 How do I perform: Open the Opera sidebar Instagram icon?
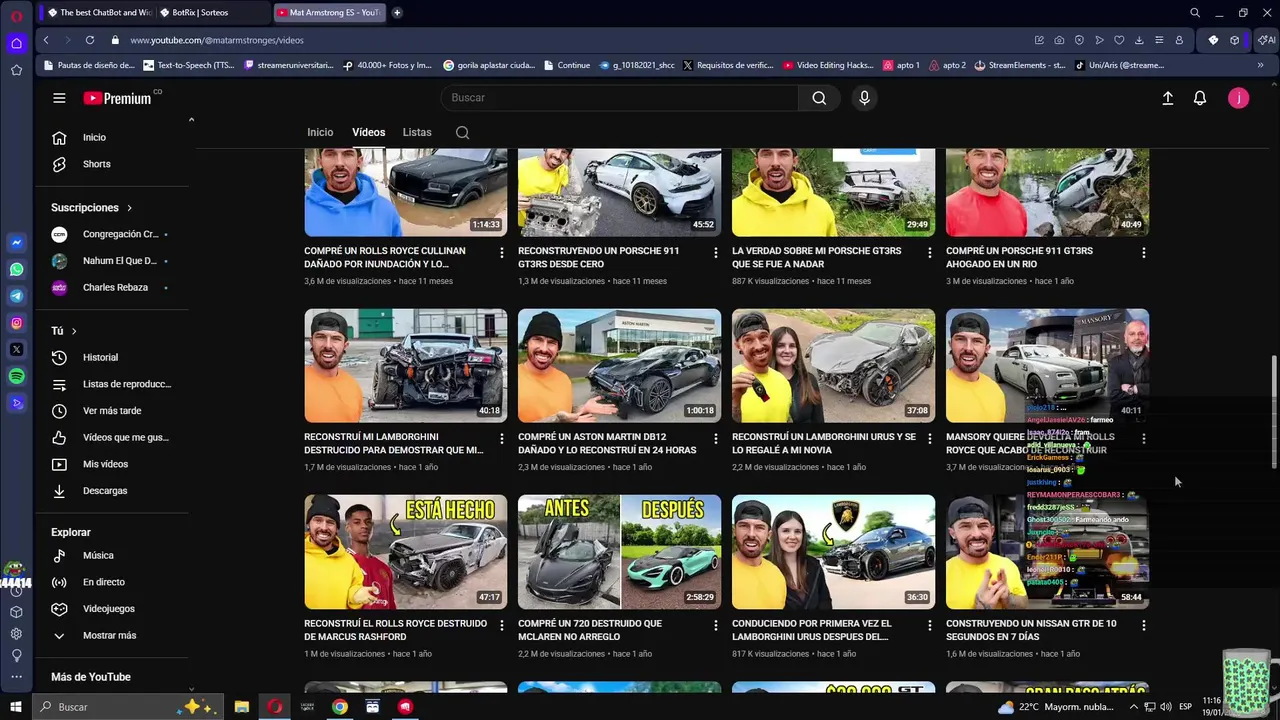pos(16,323)
